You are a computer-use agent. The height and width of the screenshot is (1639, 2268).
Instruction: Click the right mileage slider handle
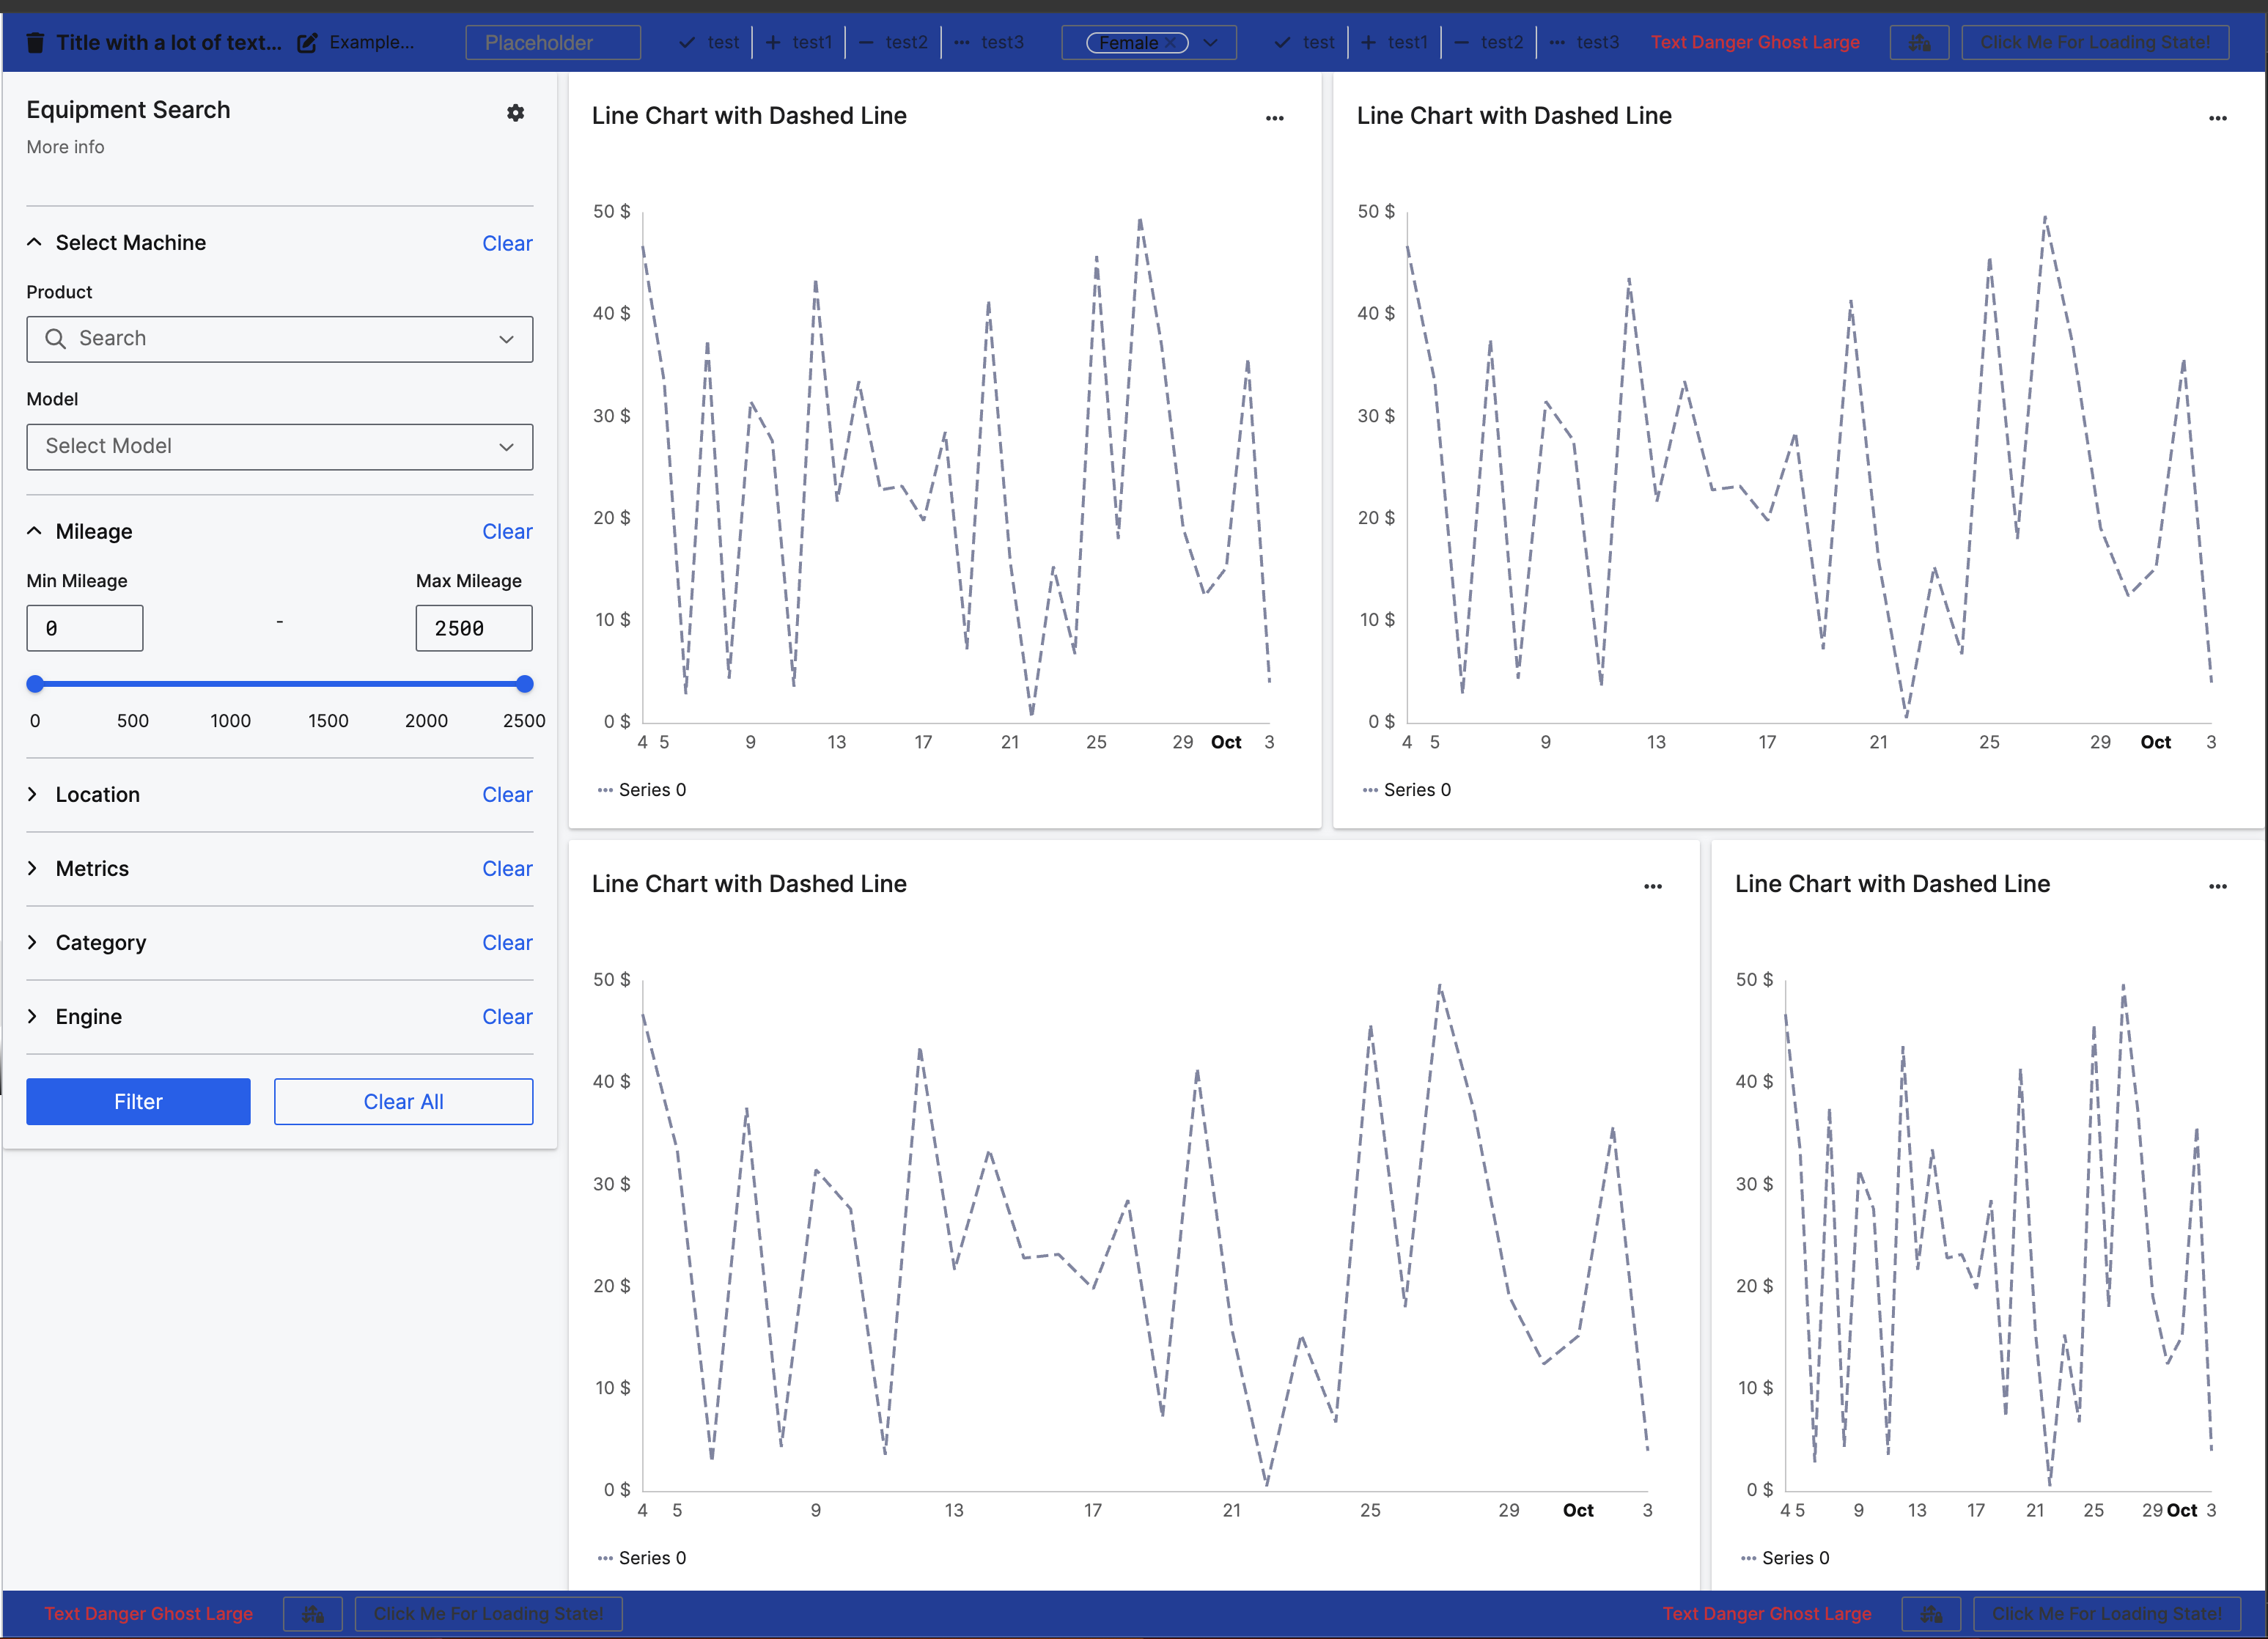tap(525, 684)
